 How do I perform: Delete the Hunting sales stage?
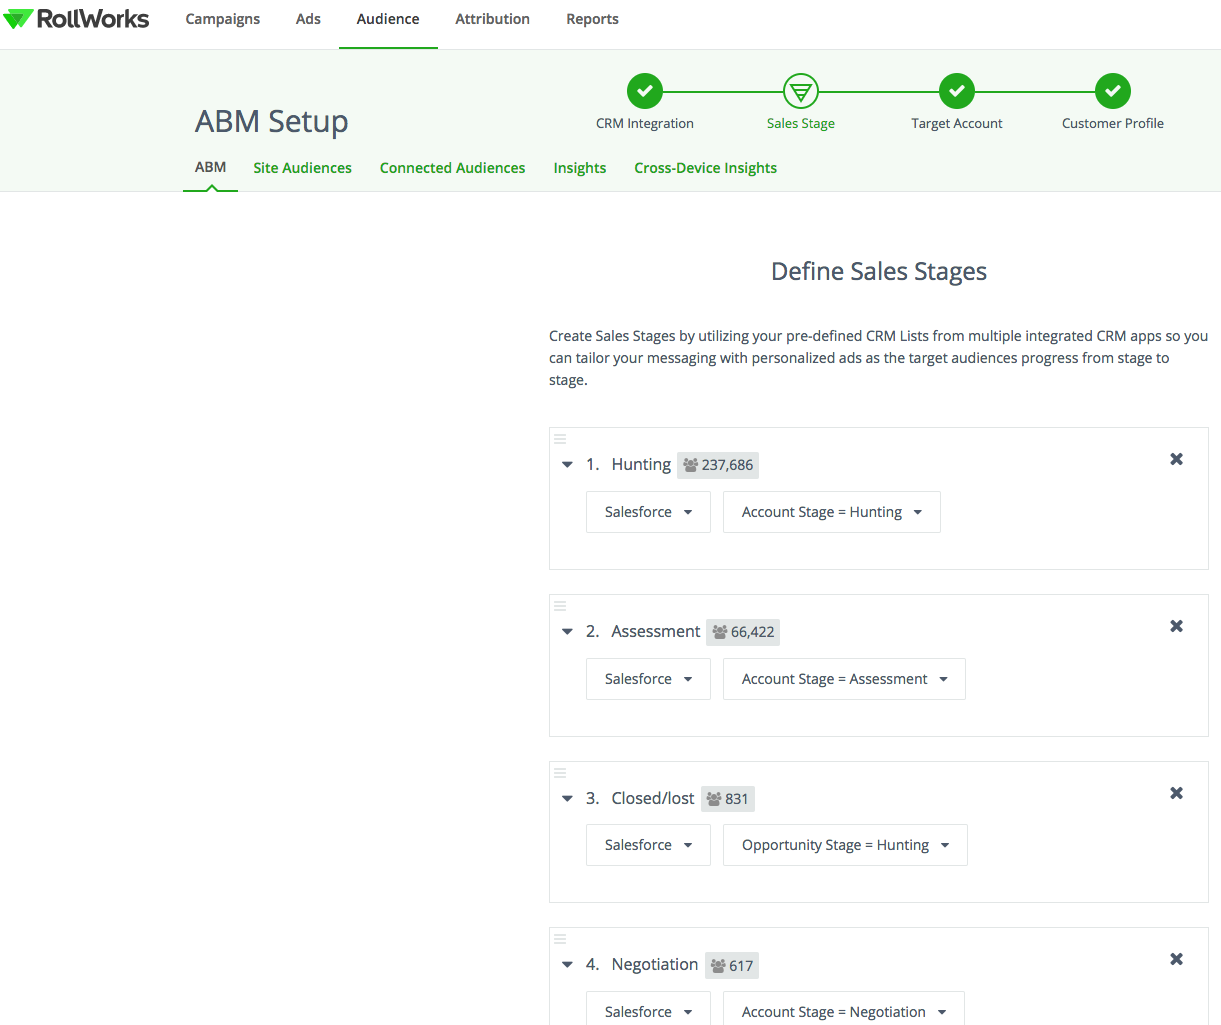1176,459
